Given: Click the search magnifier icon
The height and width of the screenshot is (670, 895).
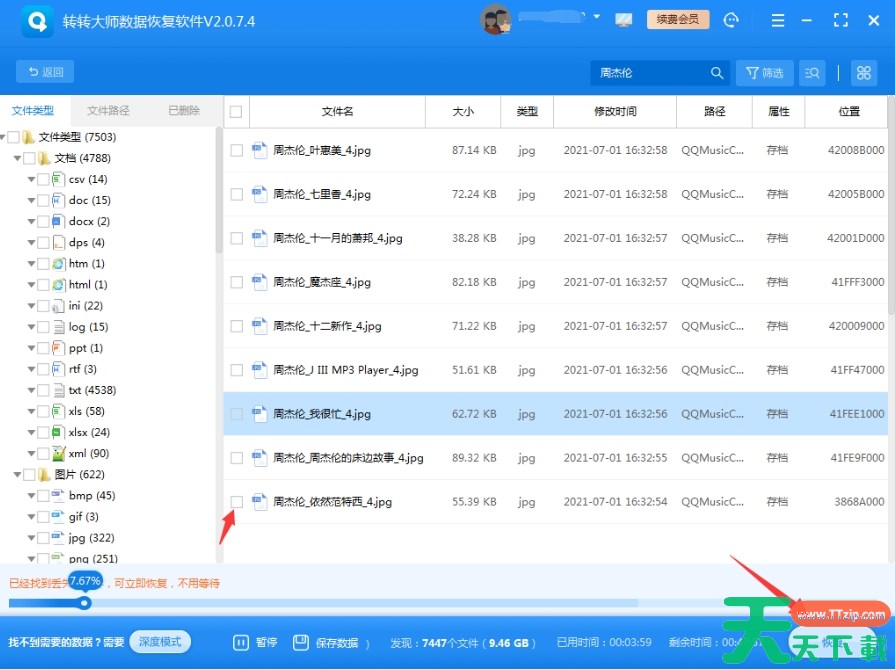Looking at the screenshot, I should point(717,73).
